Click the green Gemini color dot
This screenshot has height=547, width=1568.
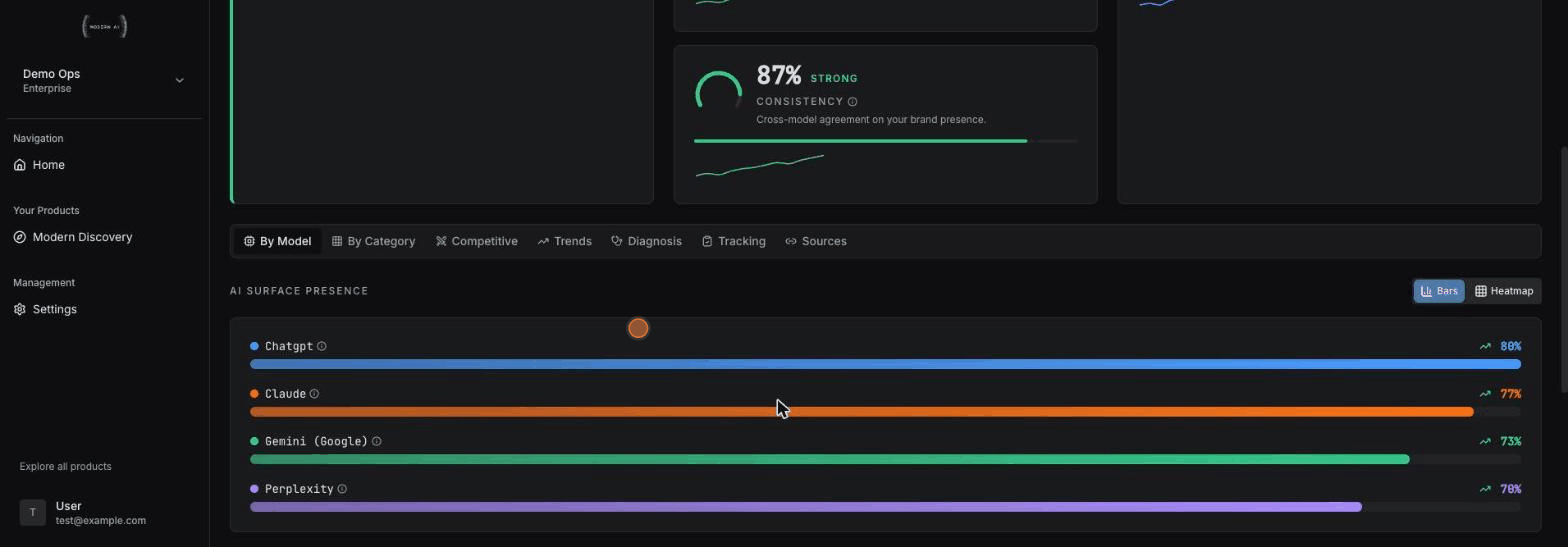coord(254,441)
